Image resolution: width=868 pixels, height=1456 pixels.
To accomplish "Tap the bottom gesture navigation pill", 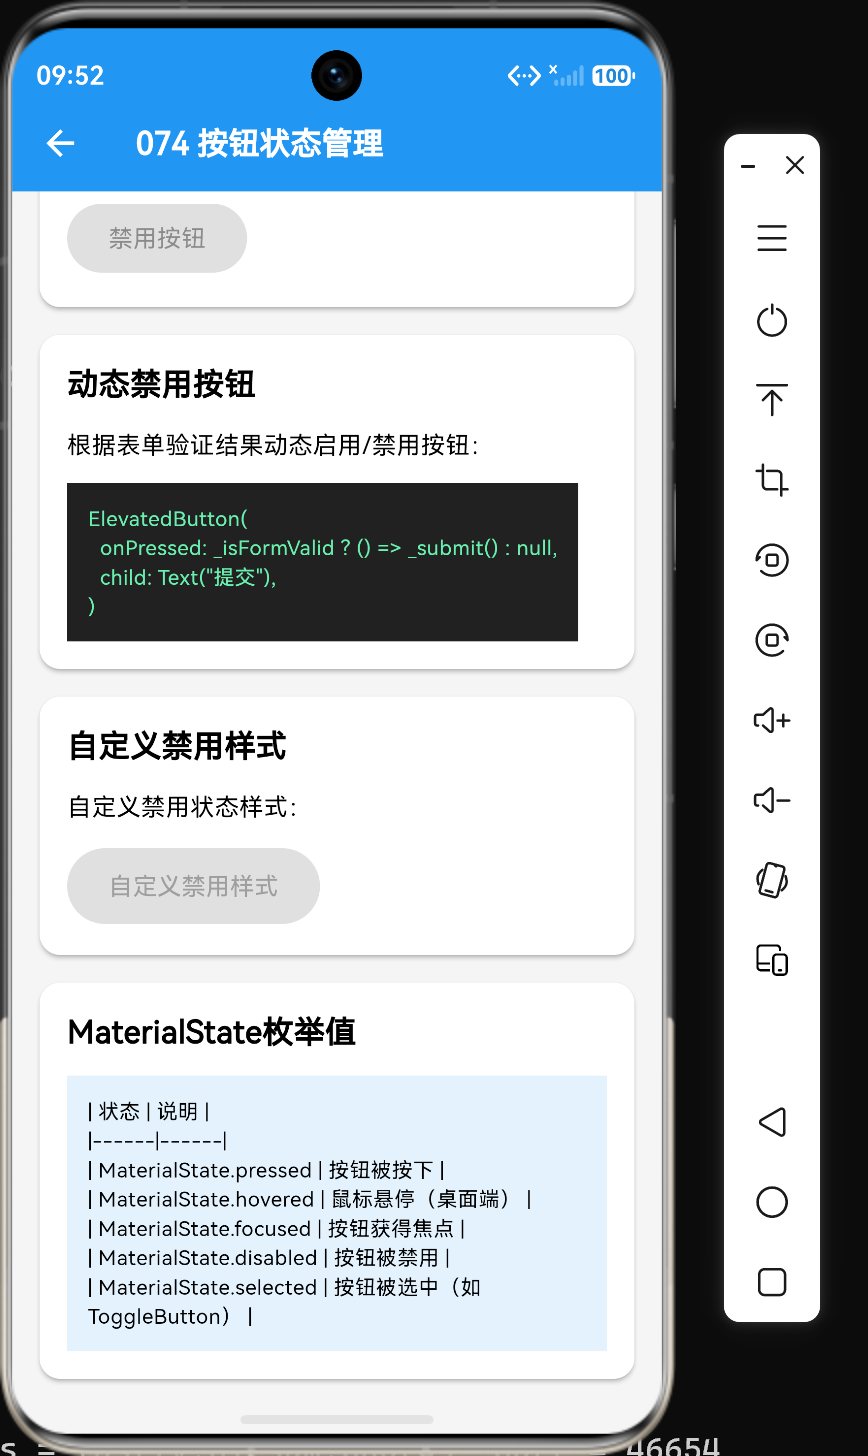I will [337, 1420].
